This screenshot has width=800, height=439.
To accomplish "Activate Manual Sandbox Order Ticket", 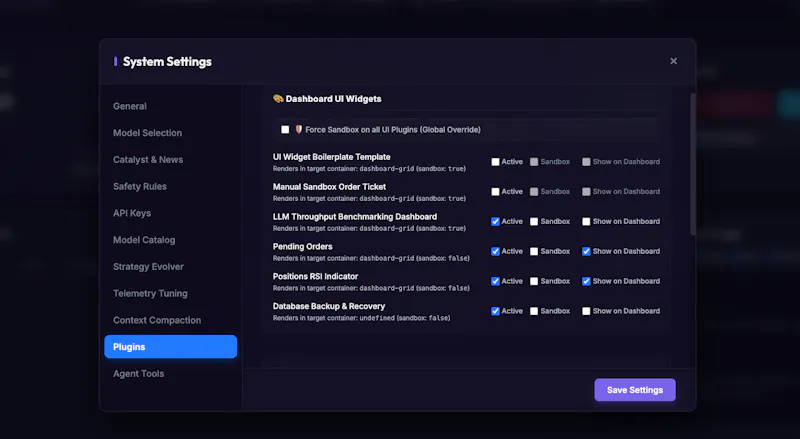I will click(x=495, y=191).
